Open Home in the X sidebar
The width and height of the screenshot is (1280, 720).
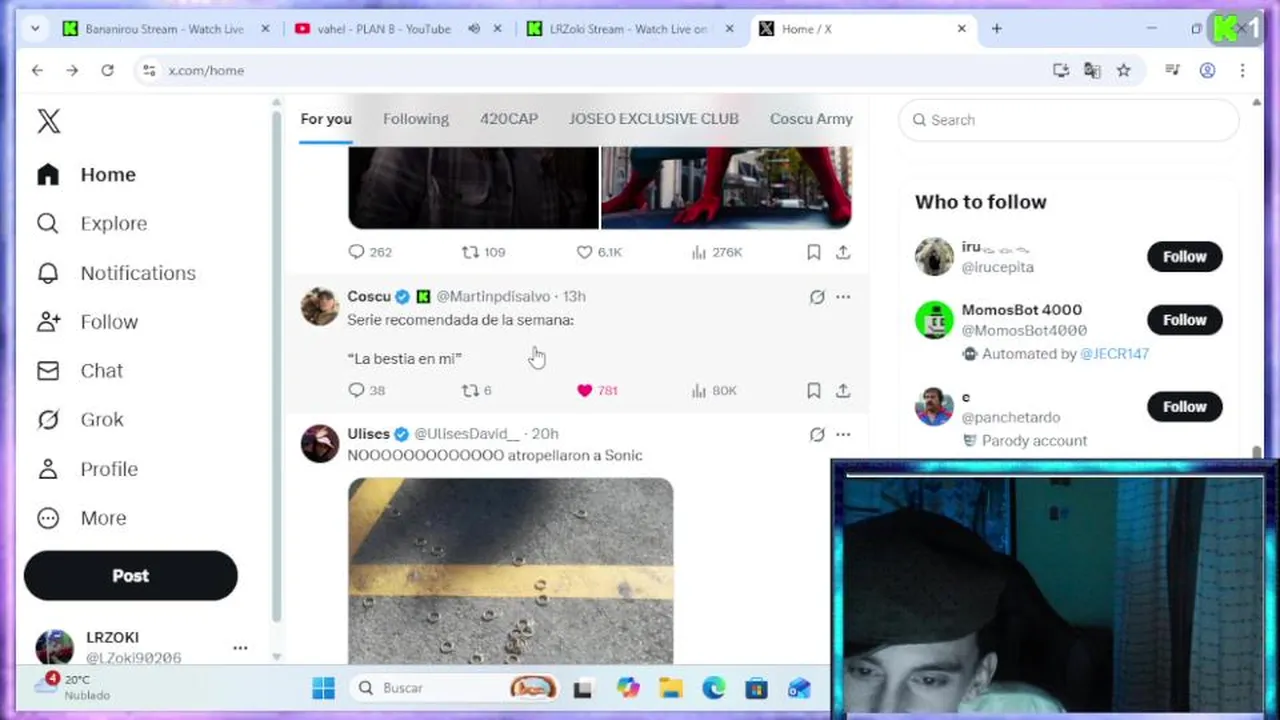[x=86, y=174]
